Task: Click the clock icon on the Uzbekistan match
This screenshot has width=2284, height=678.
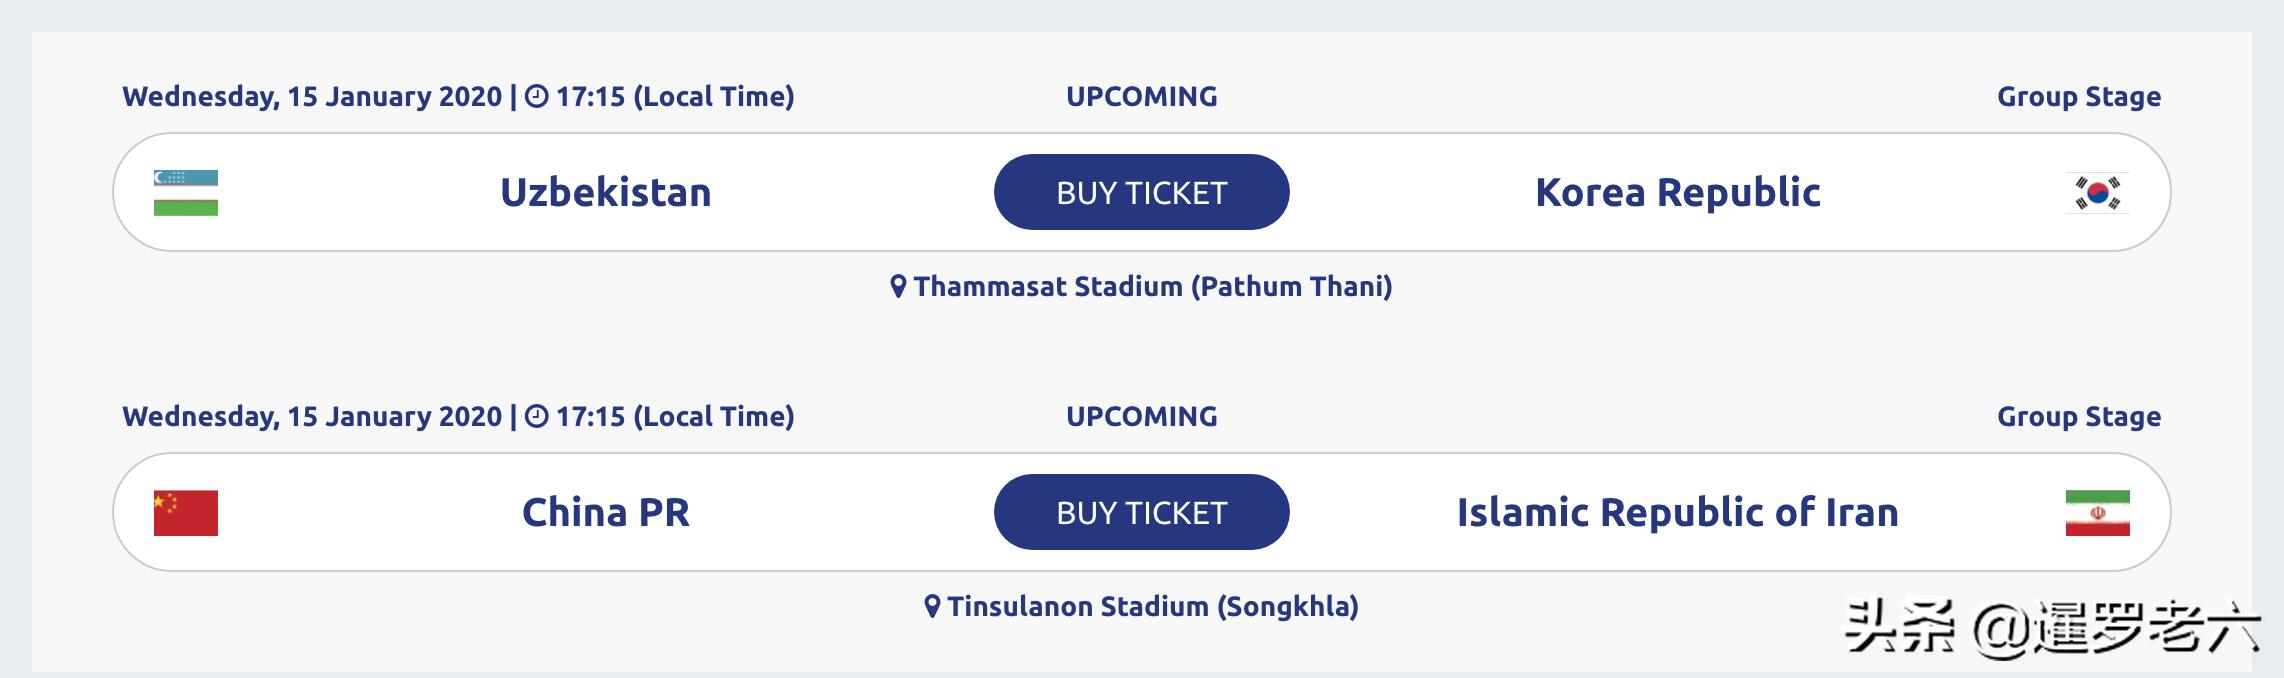Action: pos(537,97)
